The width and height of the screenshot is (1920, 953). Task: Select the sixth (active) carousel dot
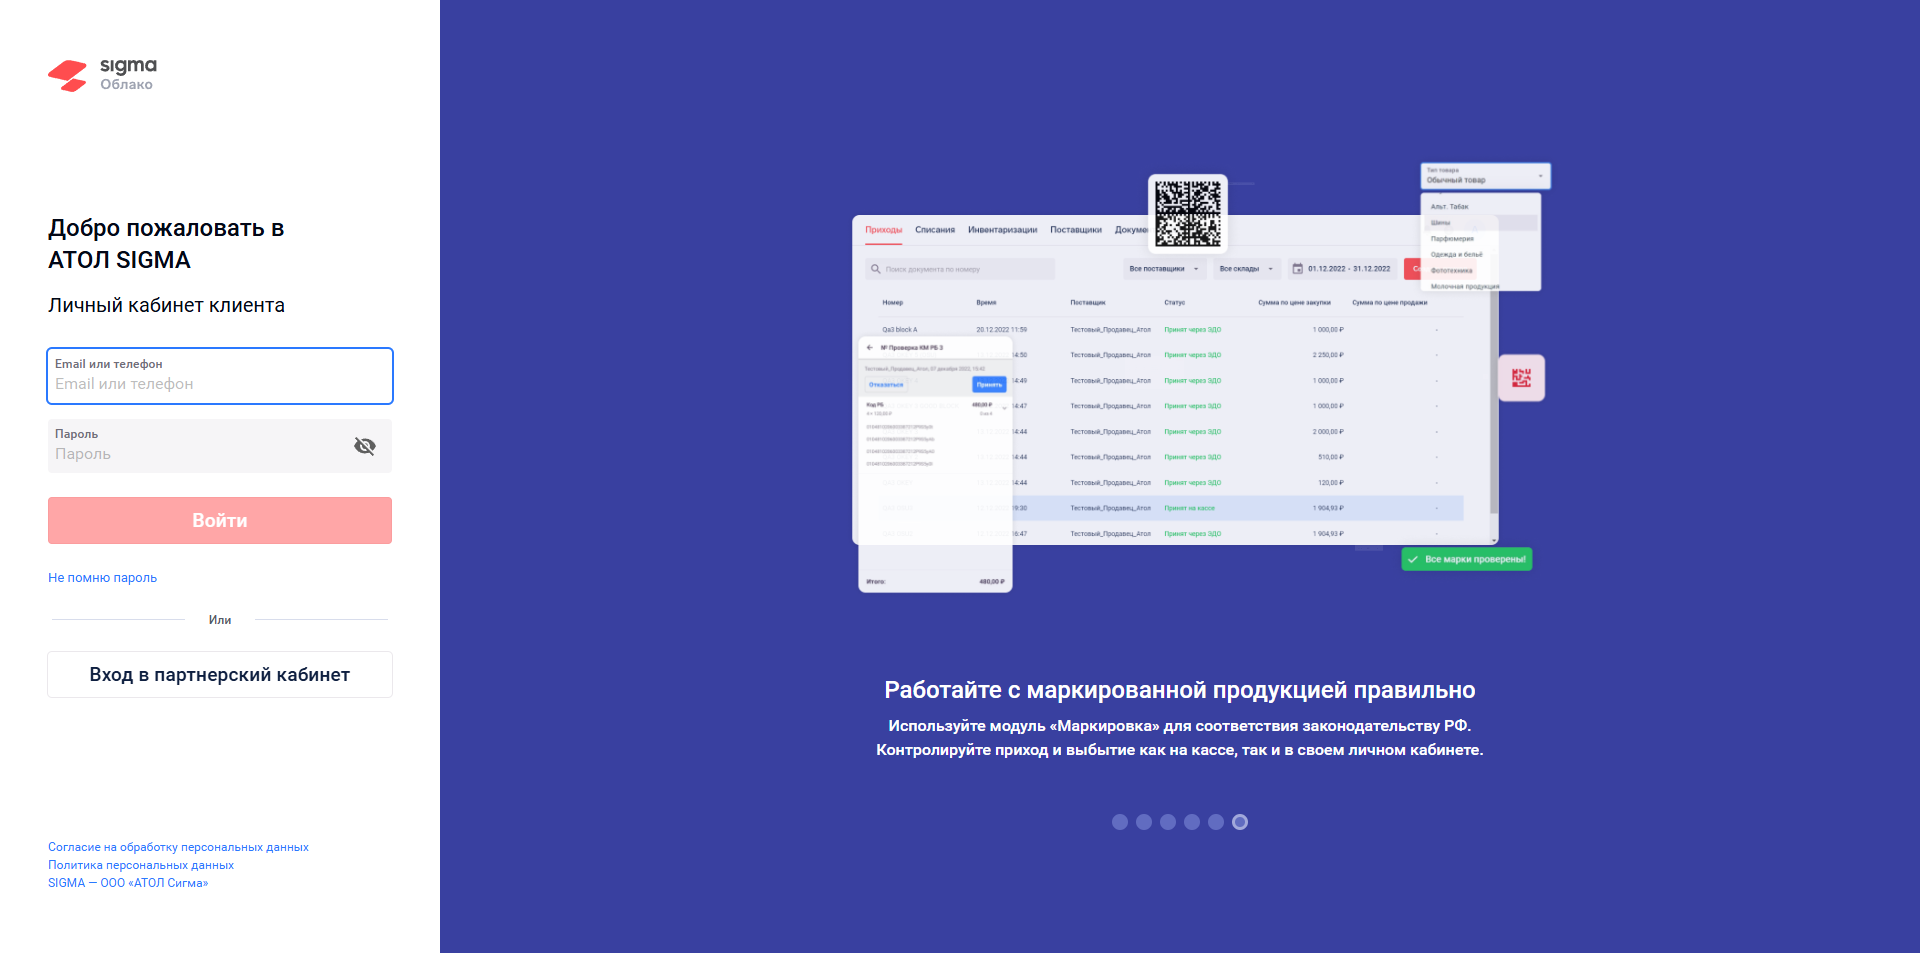tap(1240, 822)
